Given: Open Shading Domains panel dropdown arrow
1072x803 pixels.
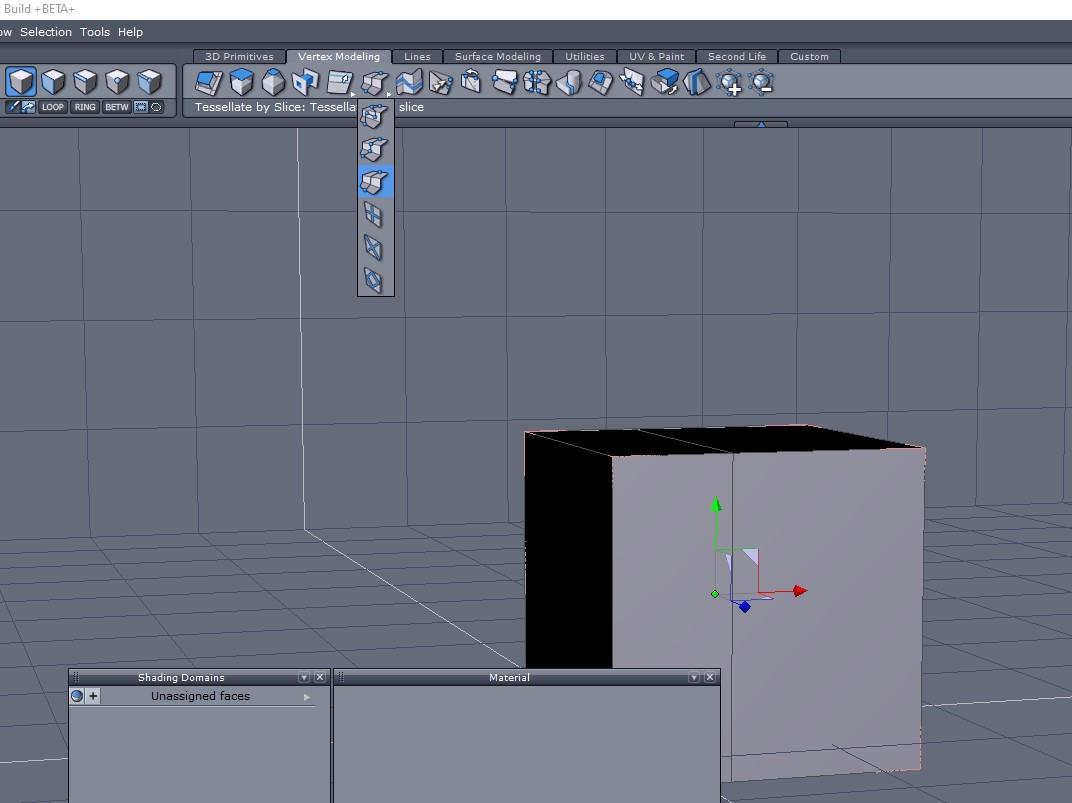Looking at the screenshot, I should [x=304, y=677].
